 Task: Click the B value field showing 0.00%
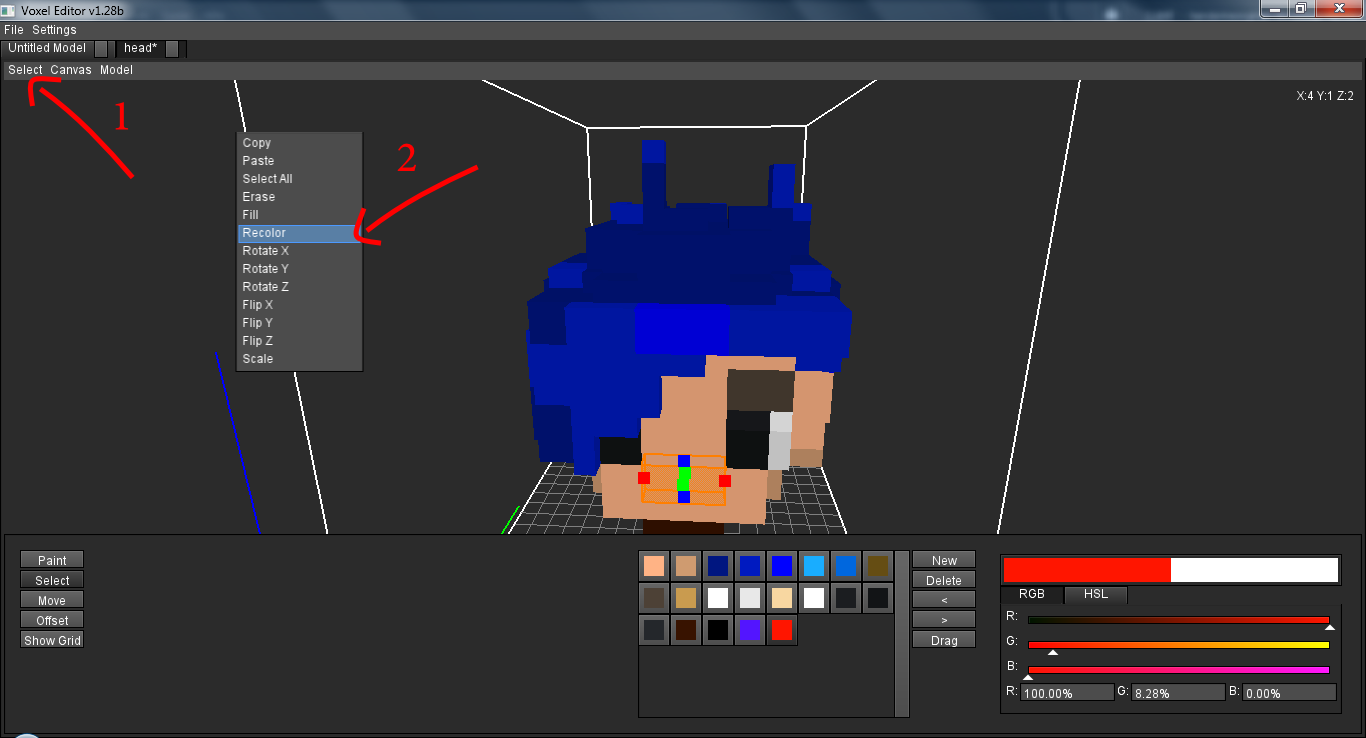(1289, 692)
